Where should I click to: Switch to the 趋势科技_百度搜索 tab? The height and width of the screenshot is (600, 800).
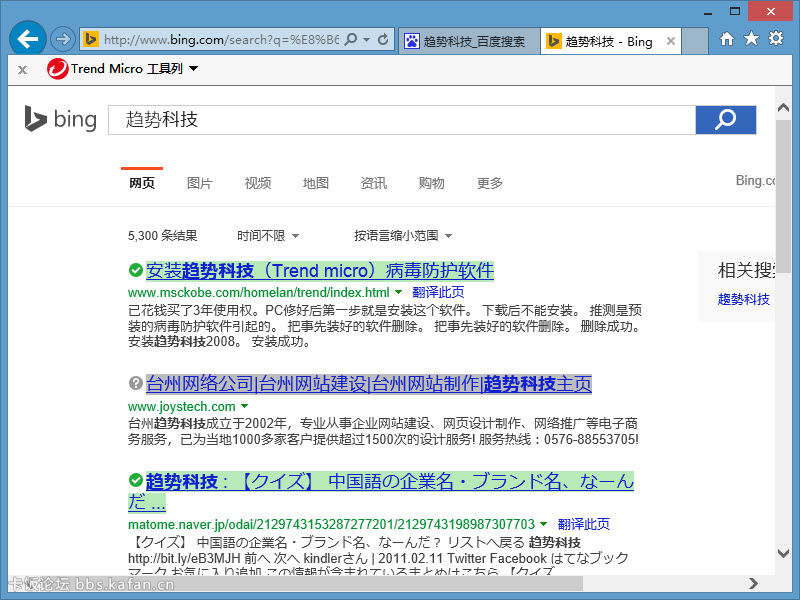468,41
